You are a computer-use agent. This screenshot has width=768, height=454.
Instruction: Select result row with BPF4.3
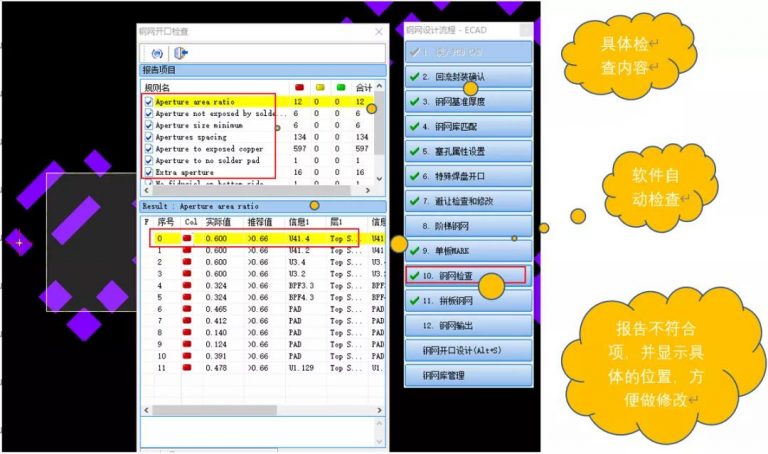click(x=264, y=297)
